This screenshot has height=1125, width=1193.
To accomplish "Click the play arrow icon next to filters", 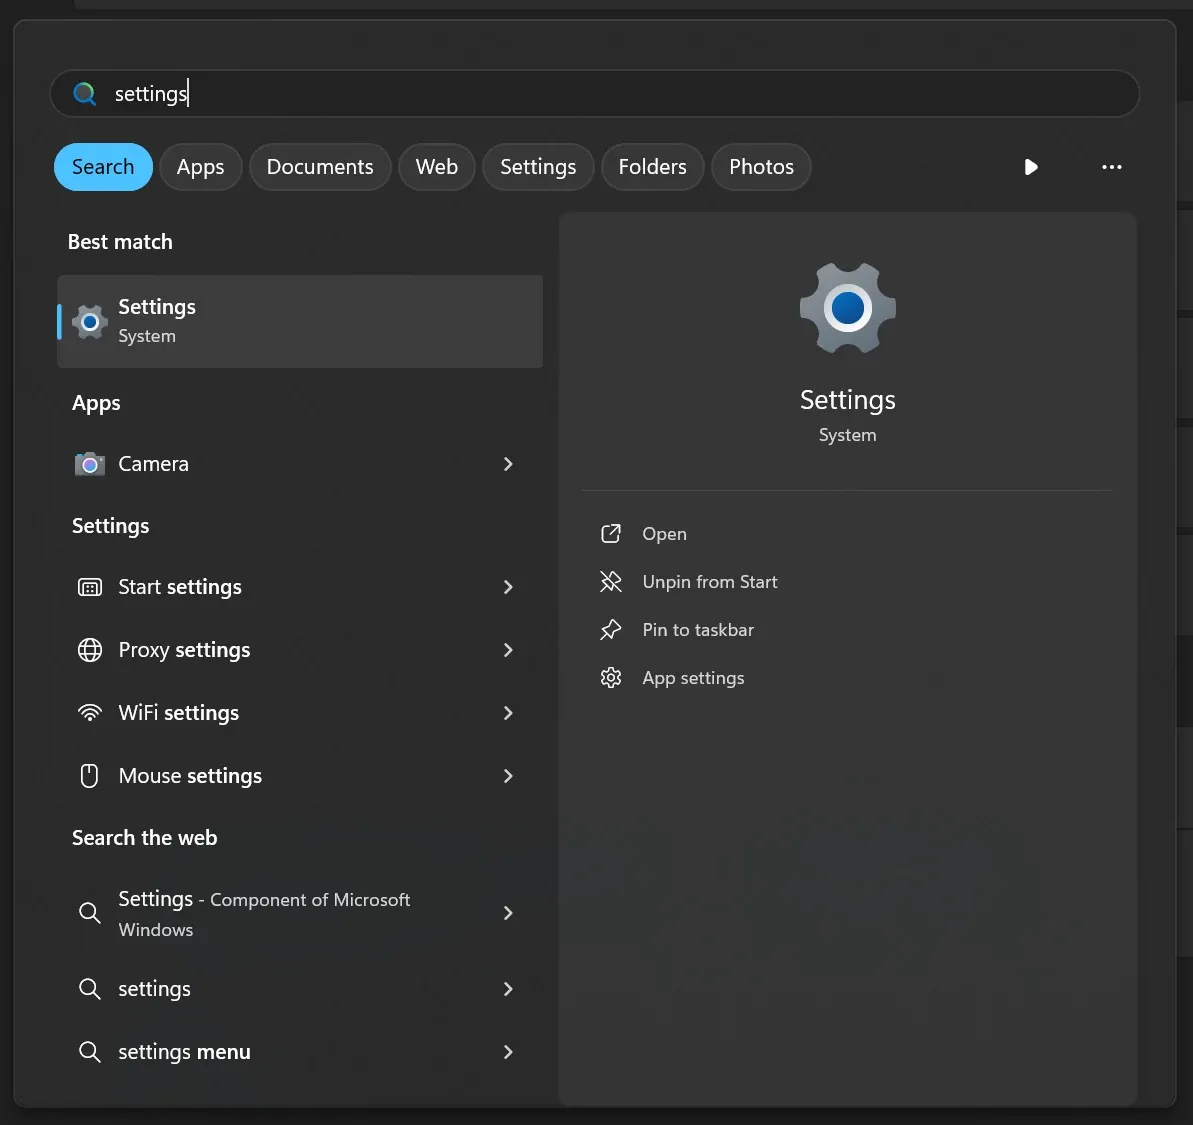I will point(1031,167).
